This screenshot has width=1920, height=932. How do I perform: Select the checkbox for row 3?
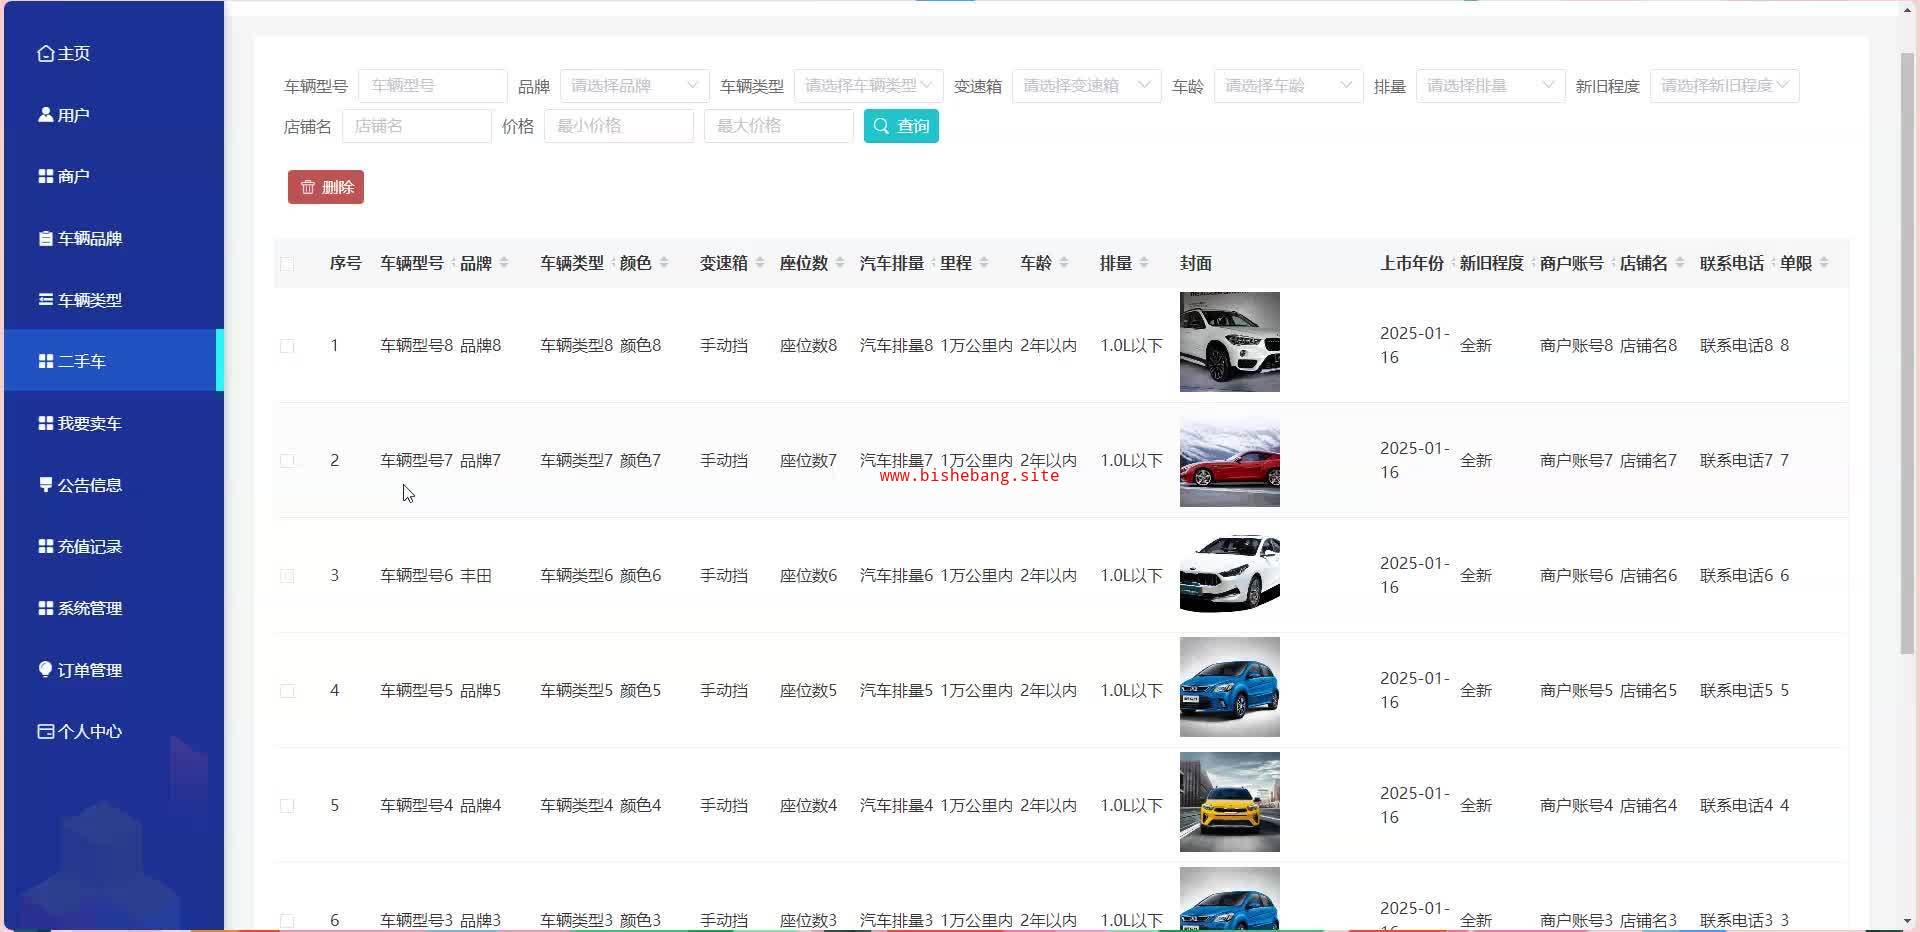287,576
